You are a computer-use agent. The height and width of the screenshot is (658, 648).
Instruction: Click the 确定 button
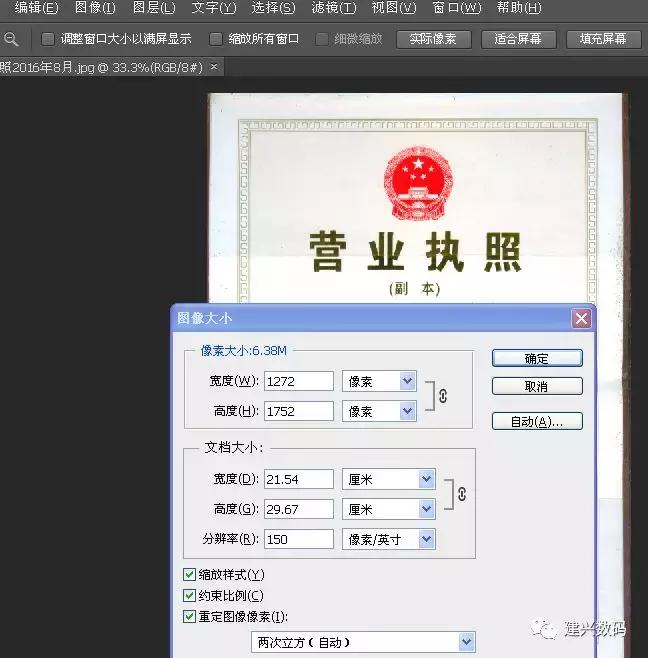pyautogui.click(x=537, y=358)
